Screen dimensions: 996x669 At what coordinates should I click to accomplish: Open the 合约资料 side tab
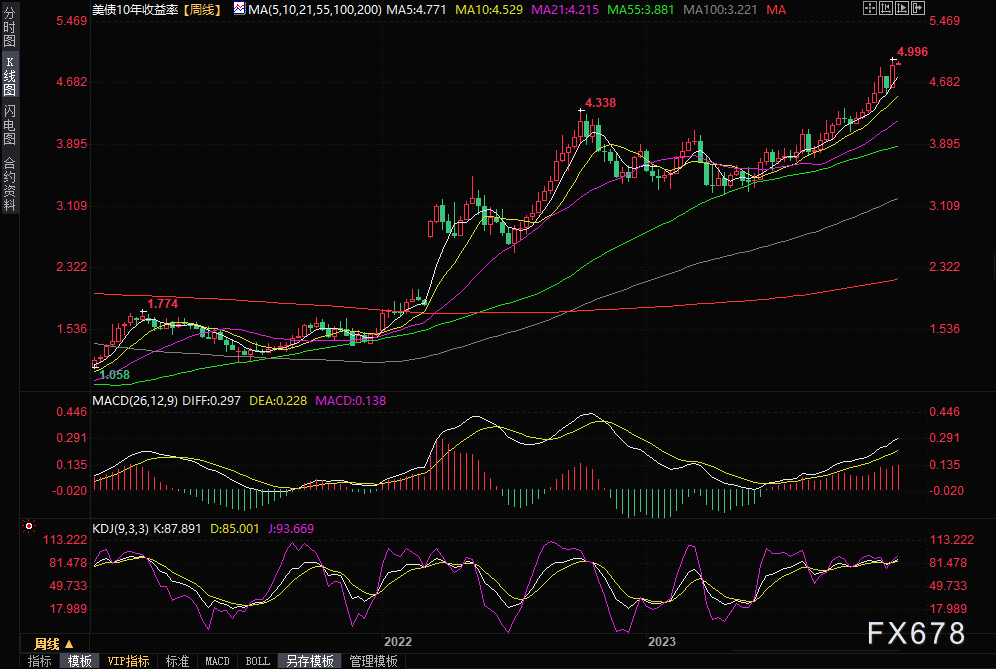click(9, 184)
